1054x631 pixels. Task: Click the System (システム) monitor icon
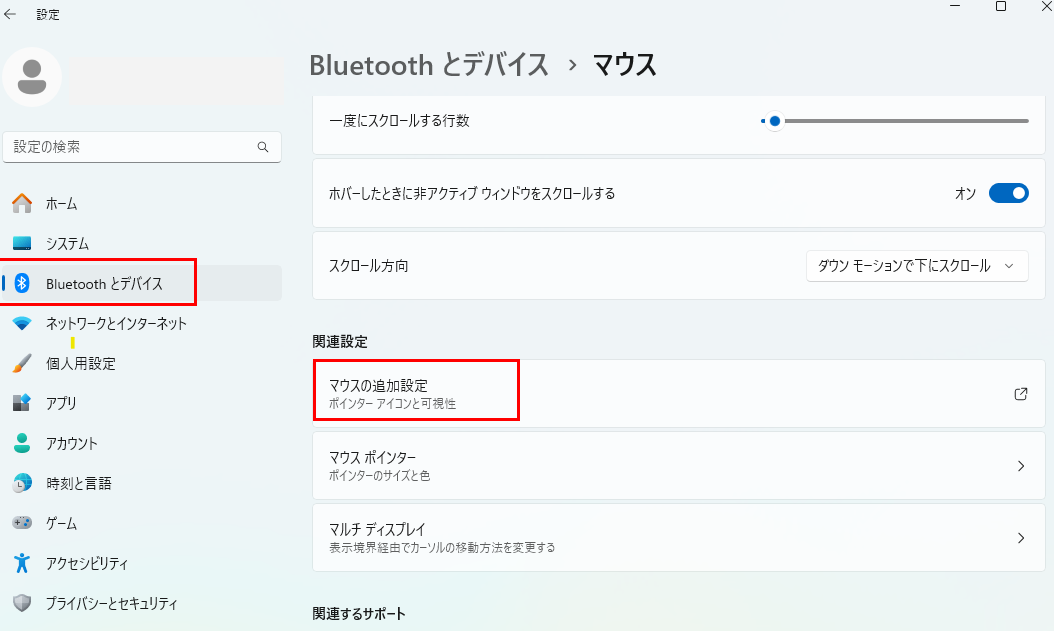pyautogui.click(x=22, y=244)
